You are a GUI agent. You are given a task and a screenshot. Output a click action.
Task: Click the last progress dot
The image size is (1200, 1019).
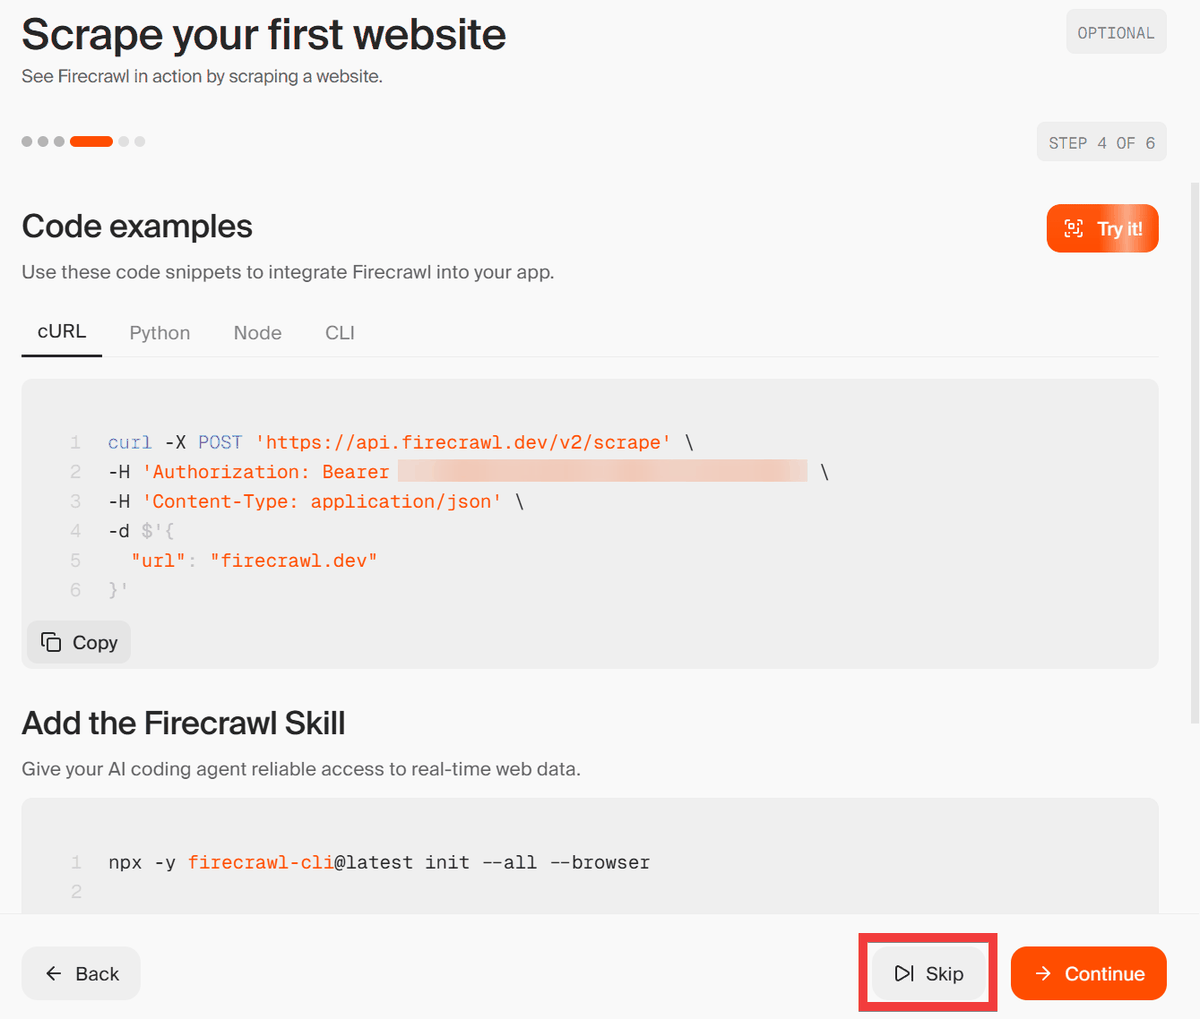140,142
